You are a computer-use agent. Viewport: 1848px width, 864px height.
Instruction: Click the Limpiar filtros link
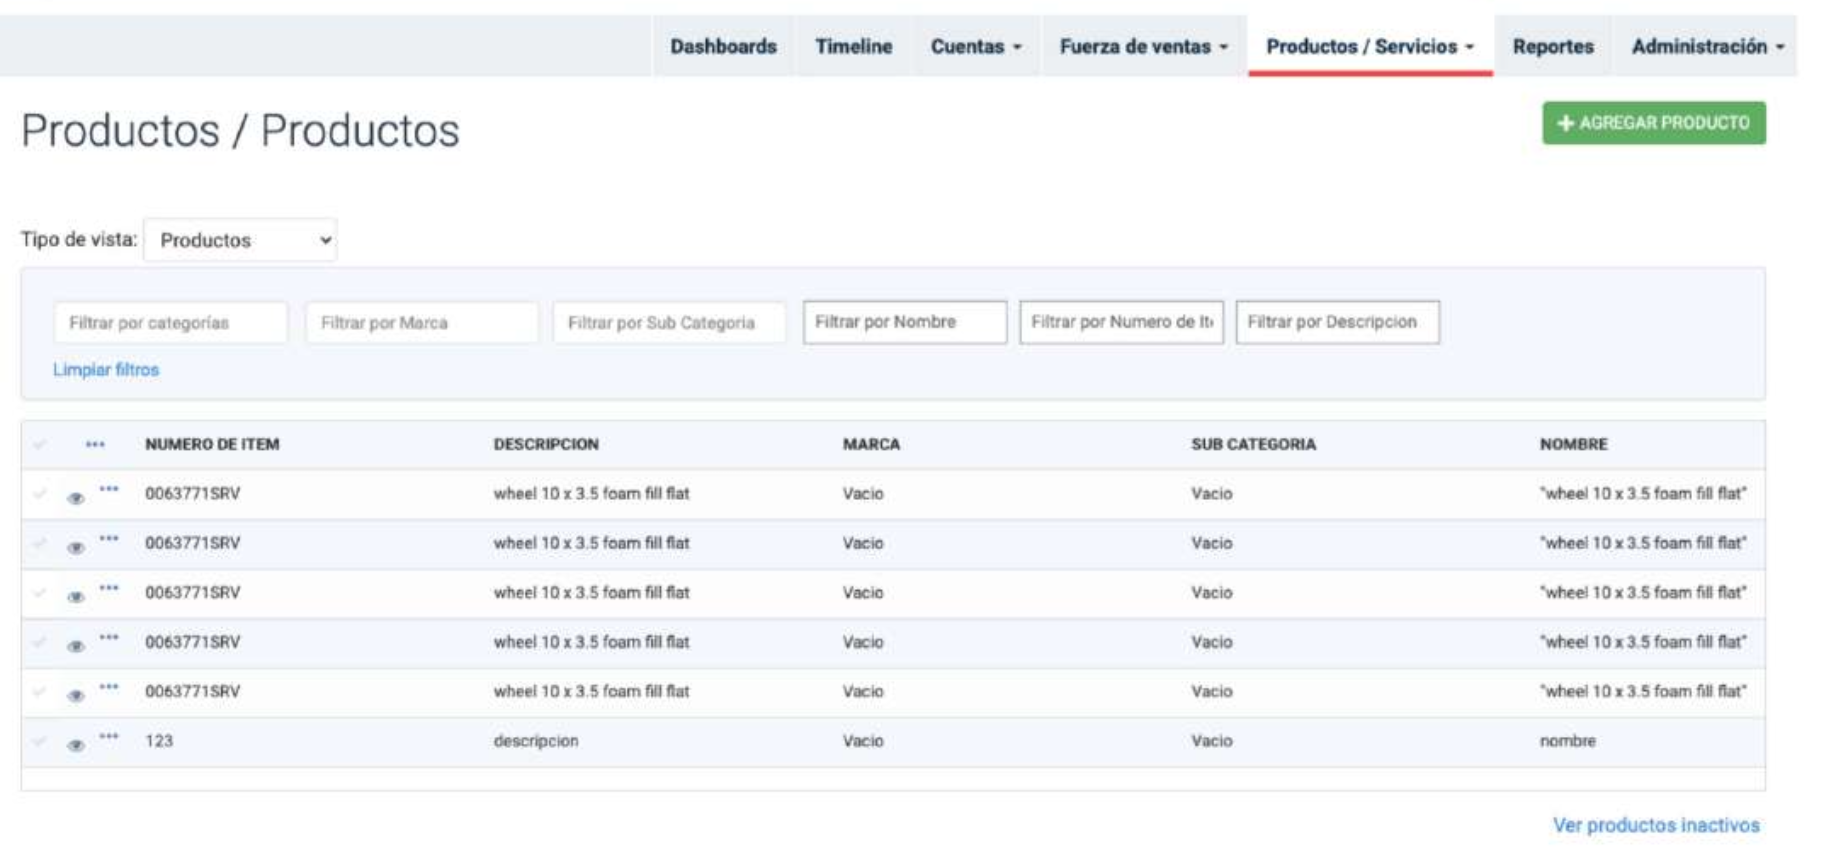[x=106, y=370]
